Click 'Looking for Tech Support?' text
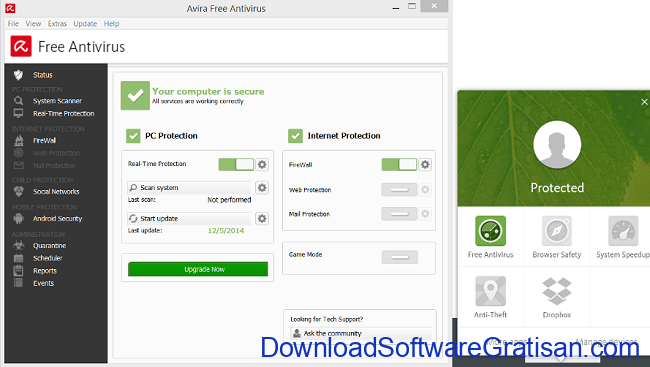Viewport: 650px width, 367px height. click(x=327, y=319)
